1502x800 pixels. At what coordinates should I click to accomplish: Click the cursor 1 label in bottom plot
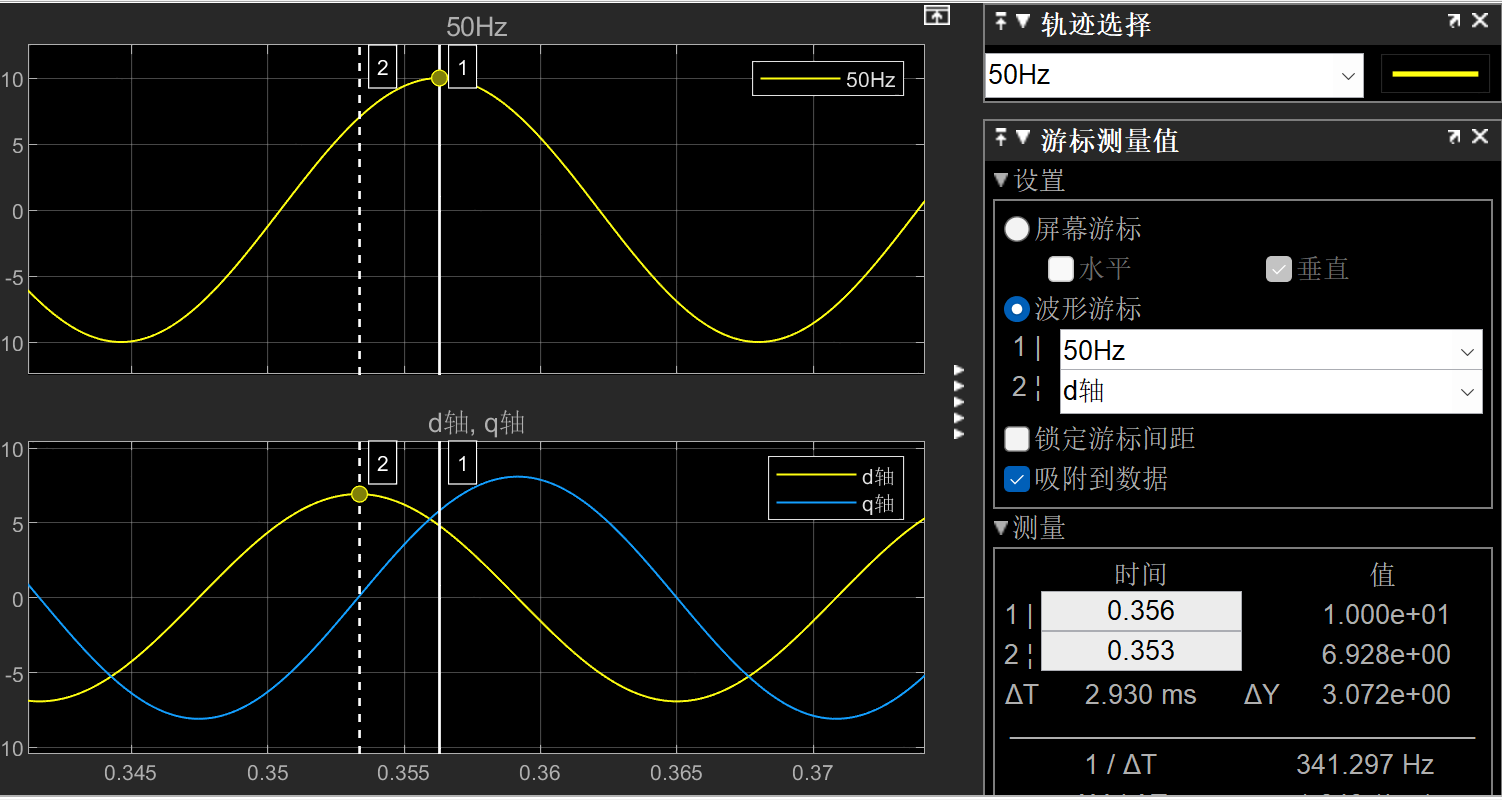[462, 462]
